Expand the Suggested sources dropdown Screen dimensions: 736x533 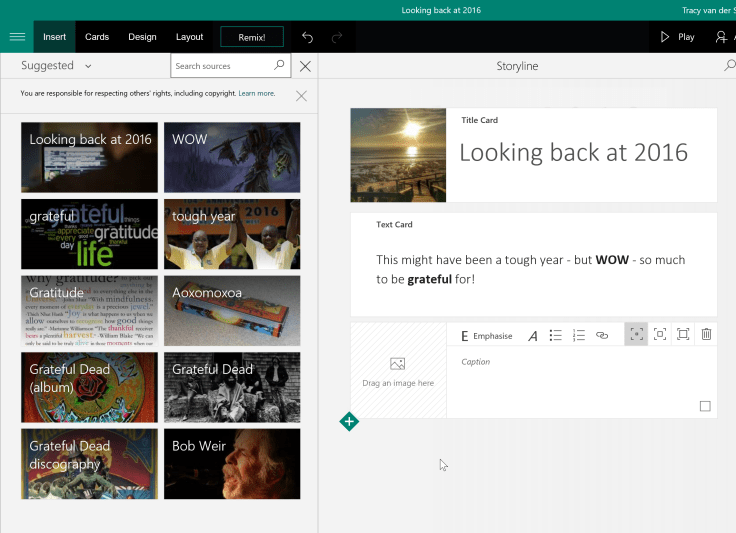point(57,66)
